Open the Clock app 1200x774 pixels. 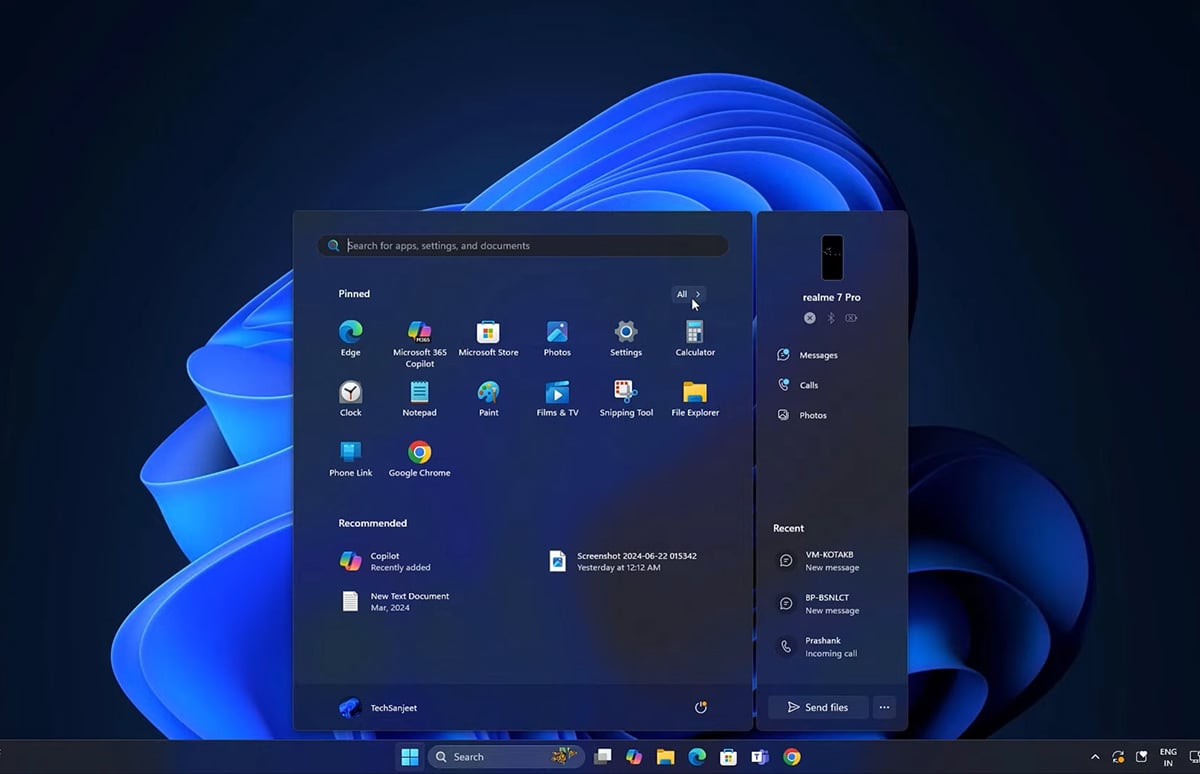pos(350,399)
